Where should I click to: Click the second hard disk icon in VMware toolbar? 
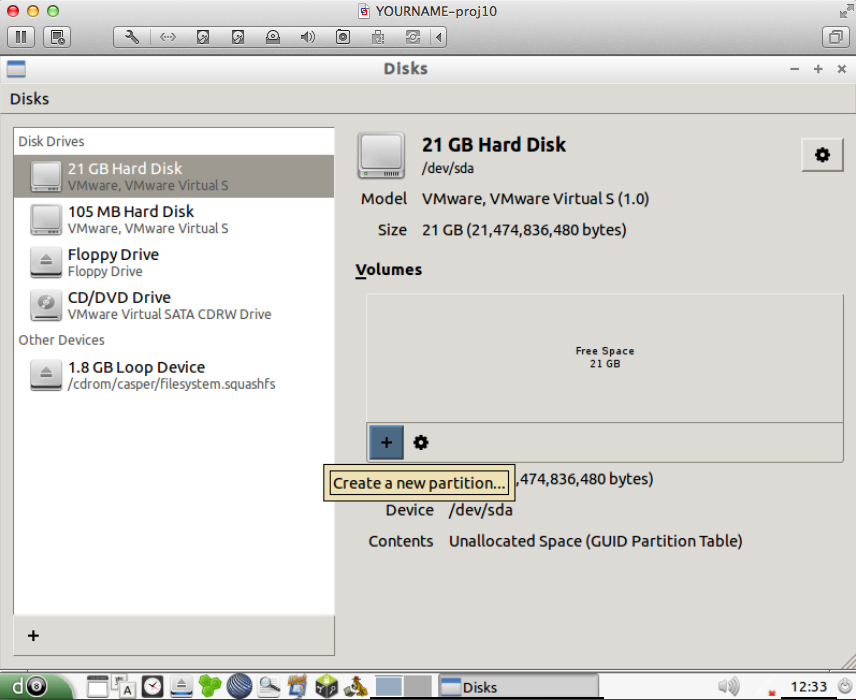[237, 37]
